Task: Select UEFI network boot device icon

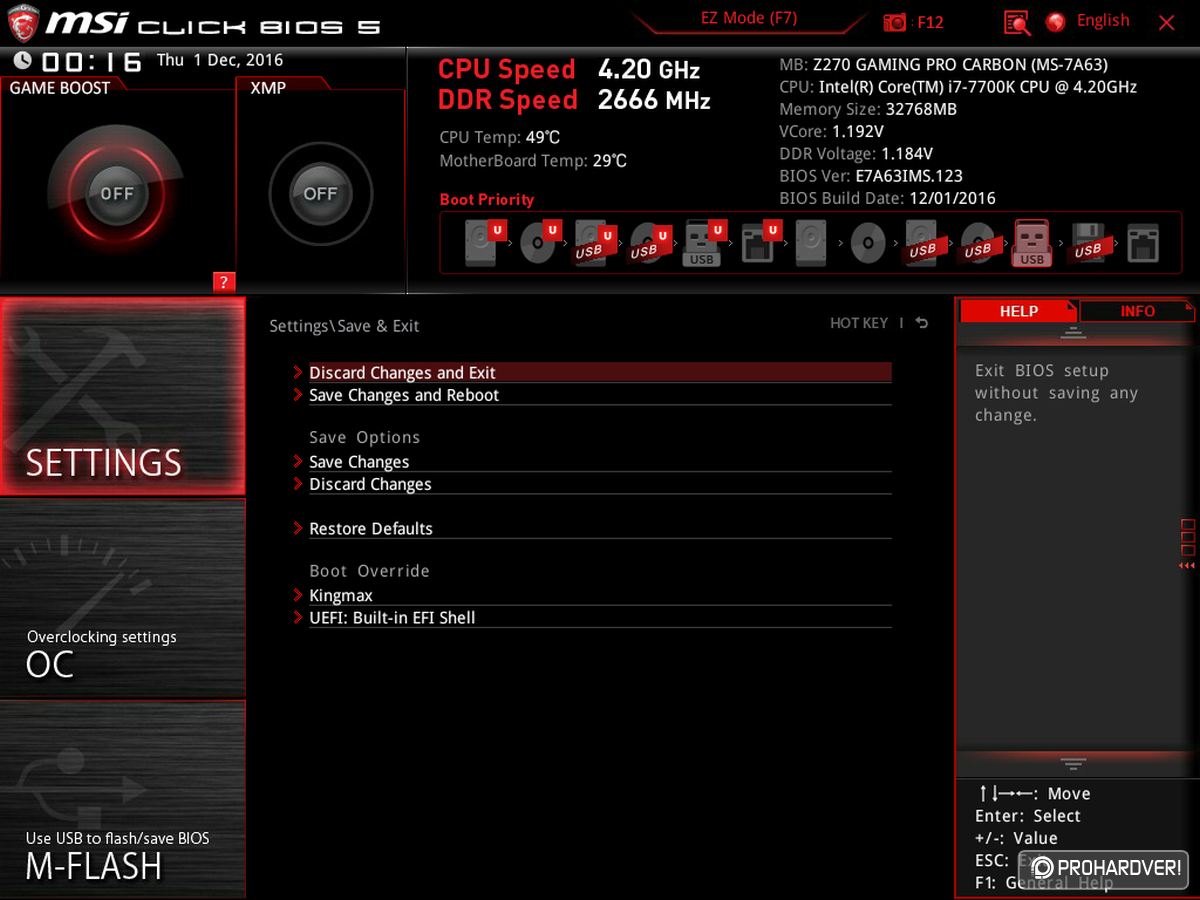Action: (x=759, y=242)
